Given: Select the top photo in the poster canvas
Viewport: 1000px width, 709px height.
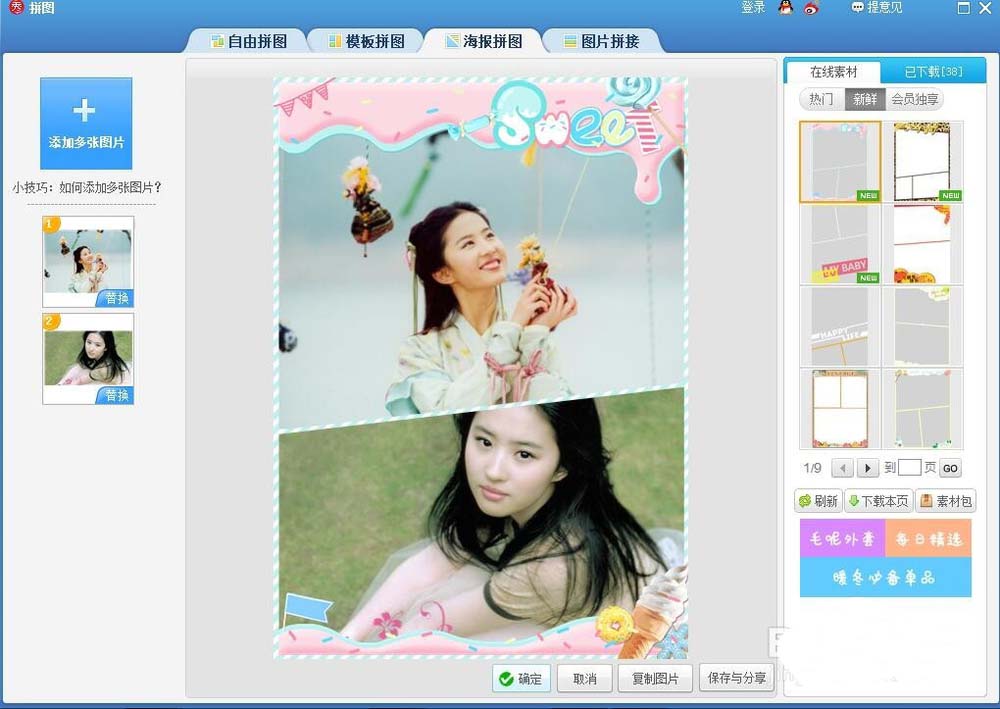Looking at the screenshot, I should [x=482, y=281].
